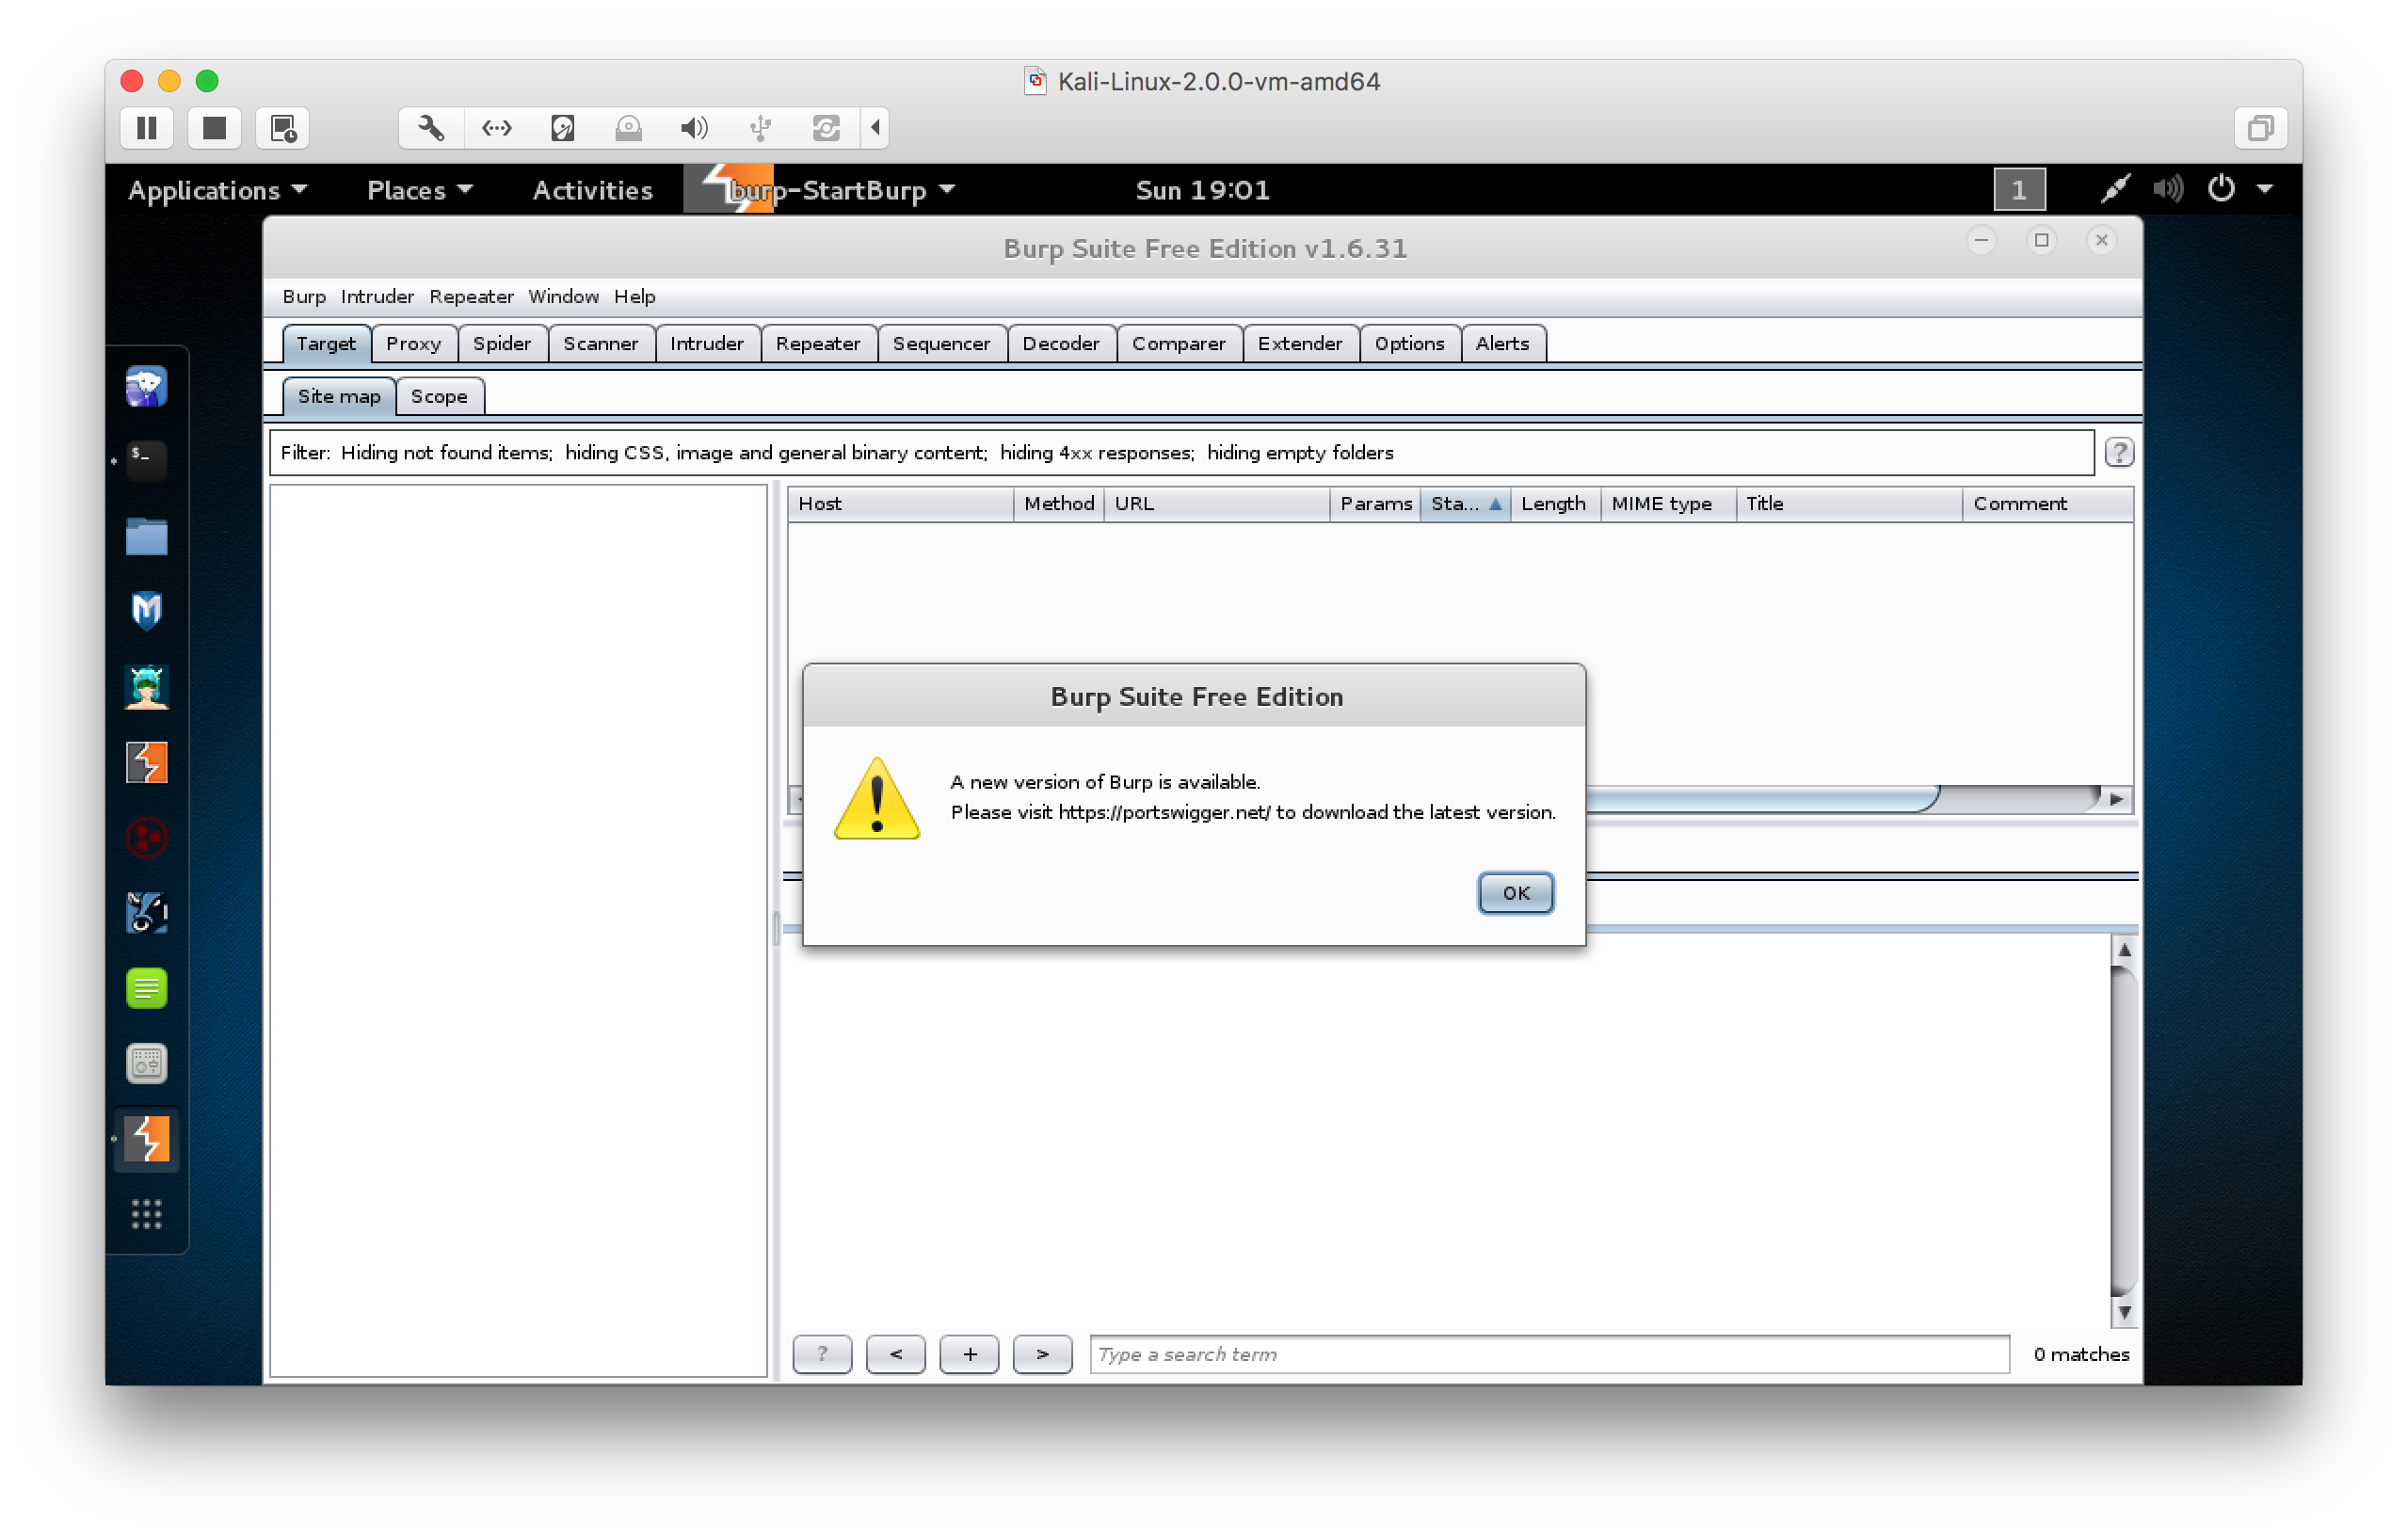
Task: Click the Burp Suite icon in dock
Action: point(146,763)
